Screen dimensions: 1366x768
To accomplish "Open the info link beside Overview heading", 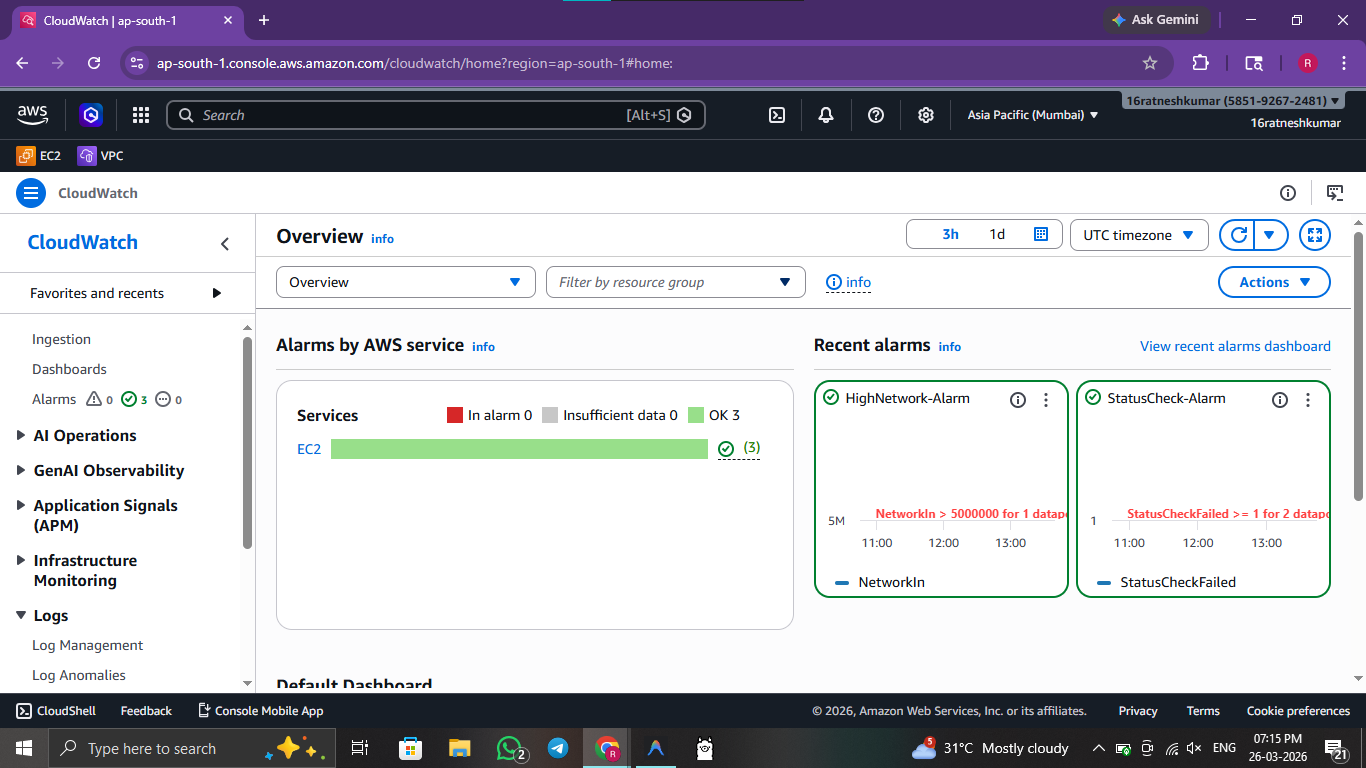I will [382, 239].
